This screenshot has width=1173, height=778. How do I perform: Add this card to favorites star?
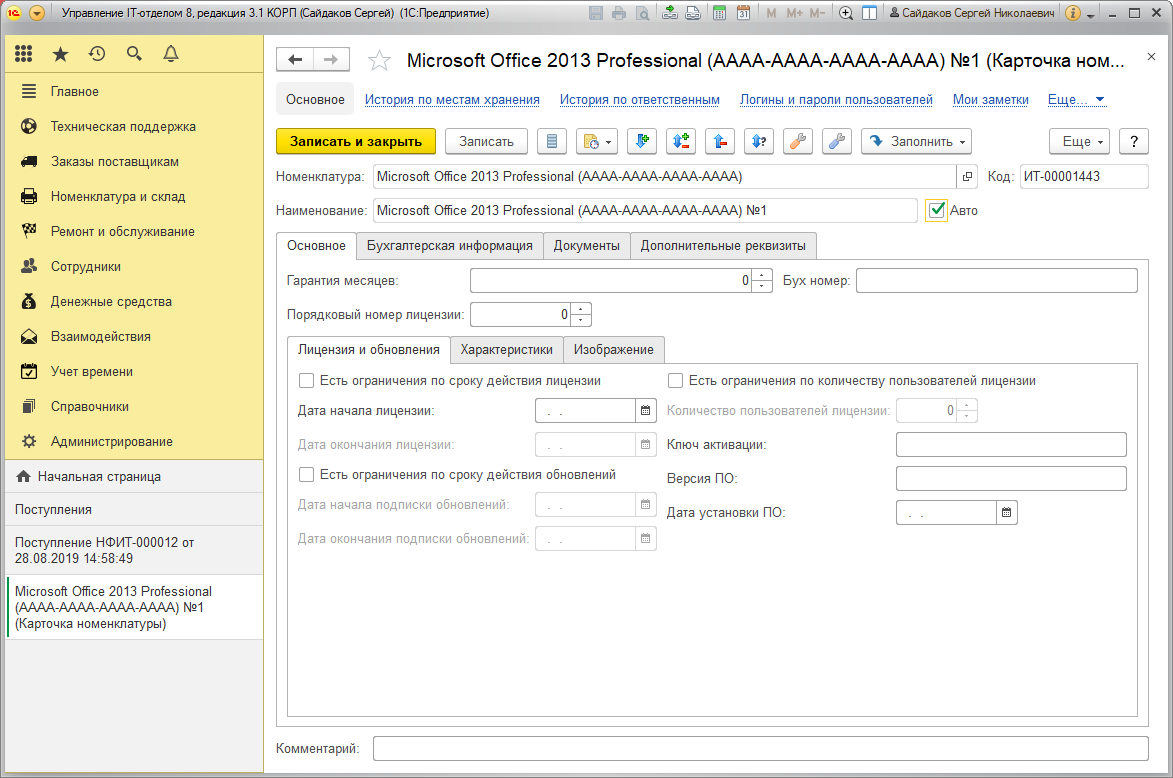(x=379, y=61)
